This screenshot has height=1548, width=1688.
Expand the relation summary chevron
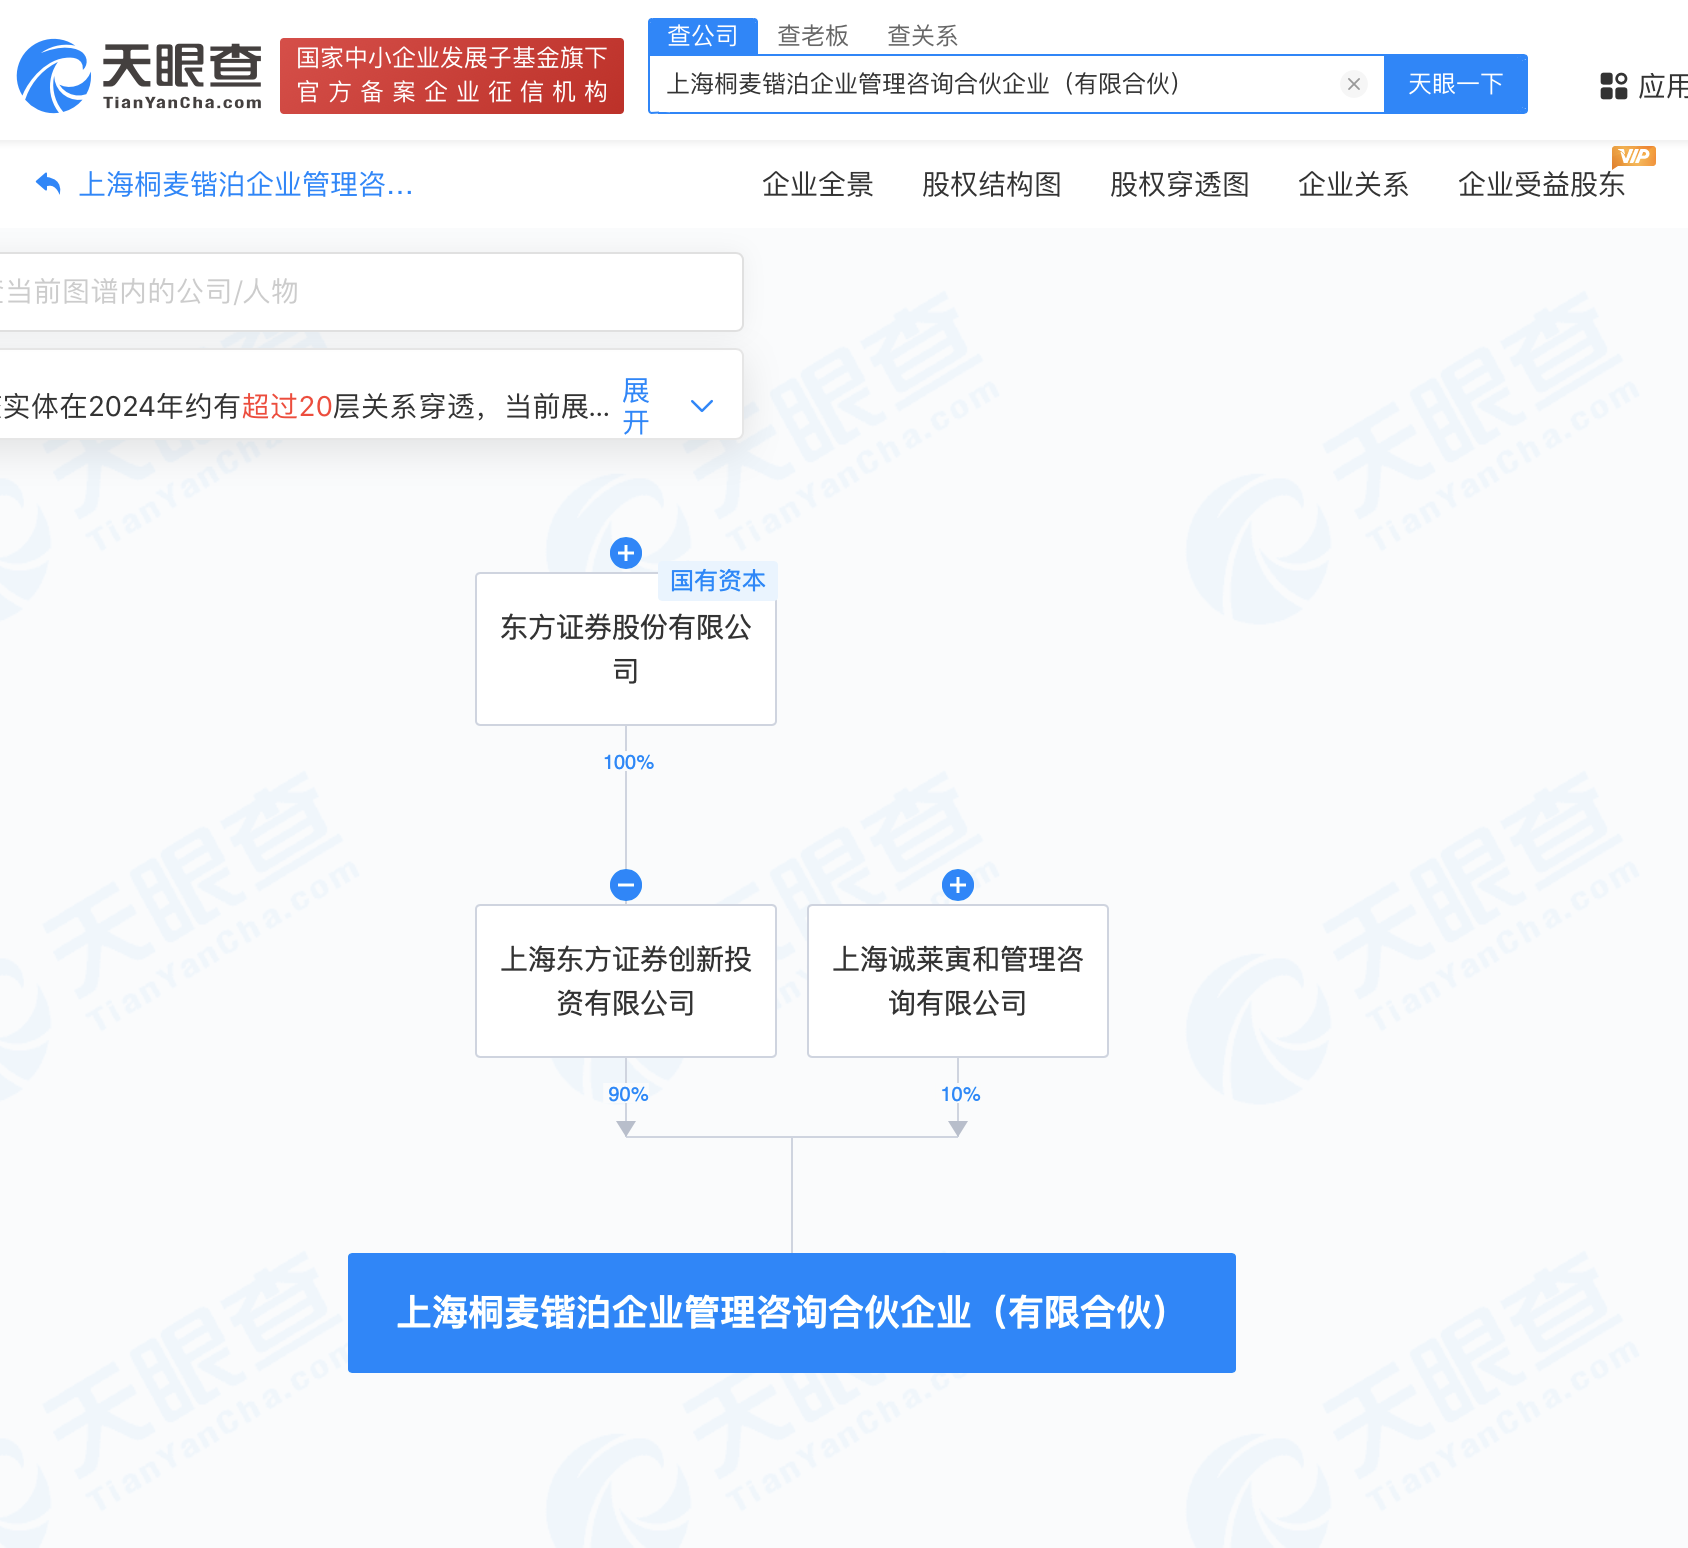(702, 406)
